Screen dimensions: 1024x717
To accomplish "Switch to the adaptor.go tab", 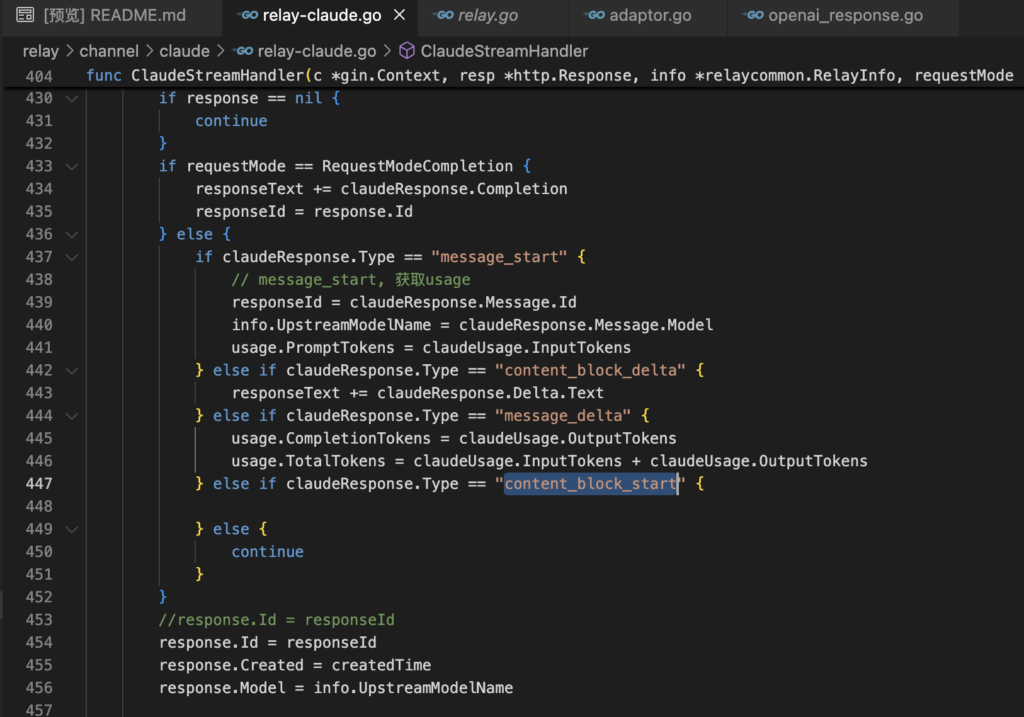I will [x=650, y=15].
